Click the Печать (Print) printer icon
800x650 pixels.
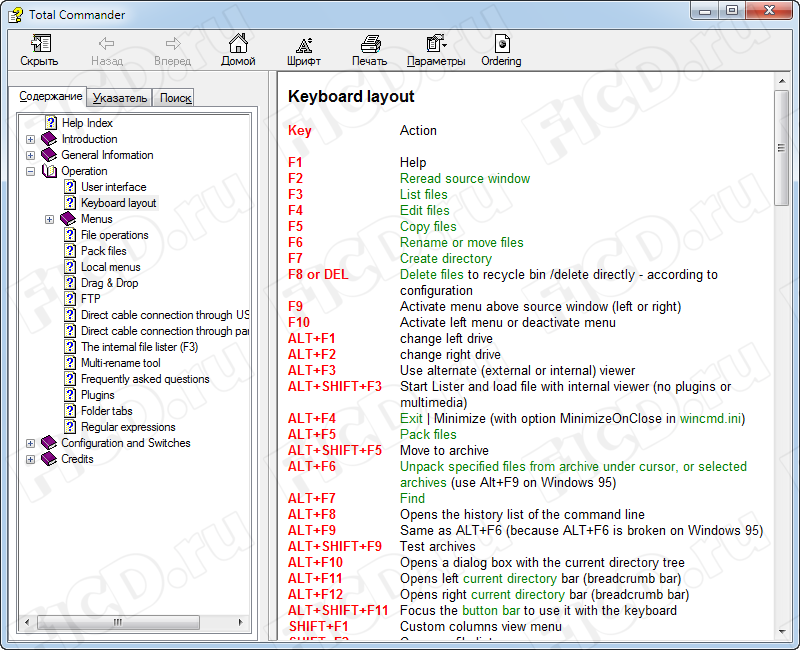(370, 44)
